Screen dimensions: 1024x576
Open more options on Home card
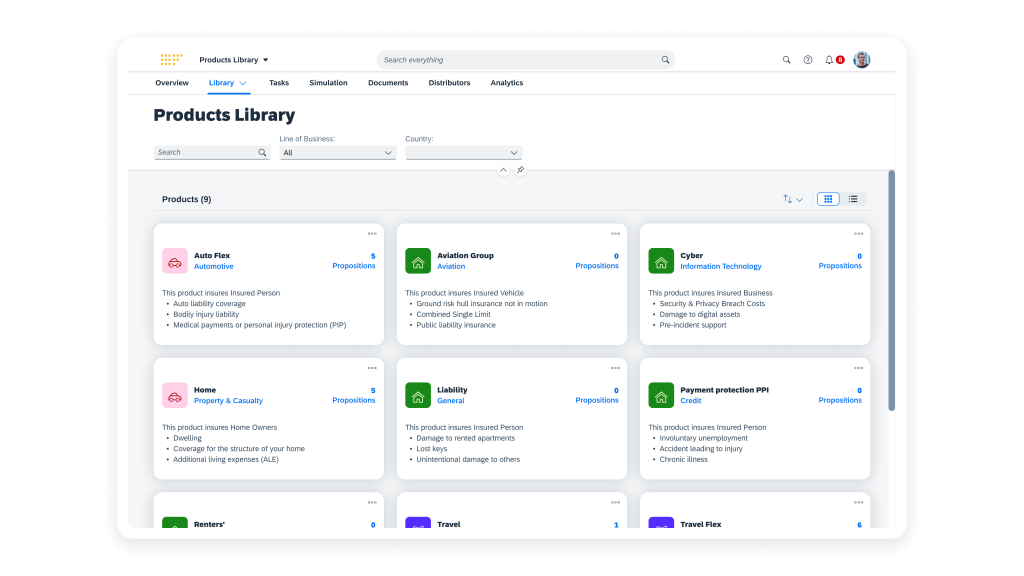tap(372, 368)
